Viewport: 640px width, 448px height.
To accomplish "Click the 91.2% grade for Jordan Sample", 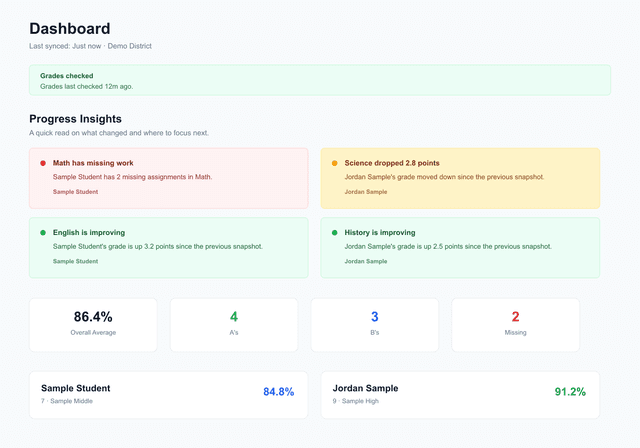I will tap(570, 392).
